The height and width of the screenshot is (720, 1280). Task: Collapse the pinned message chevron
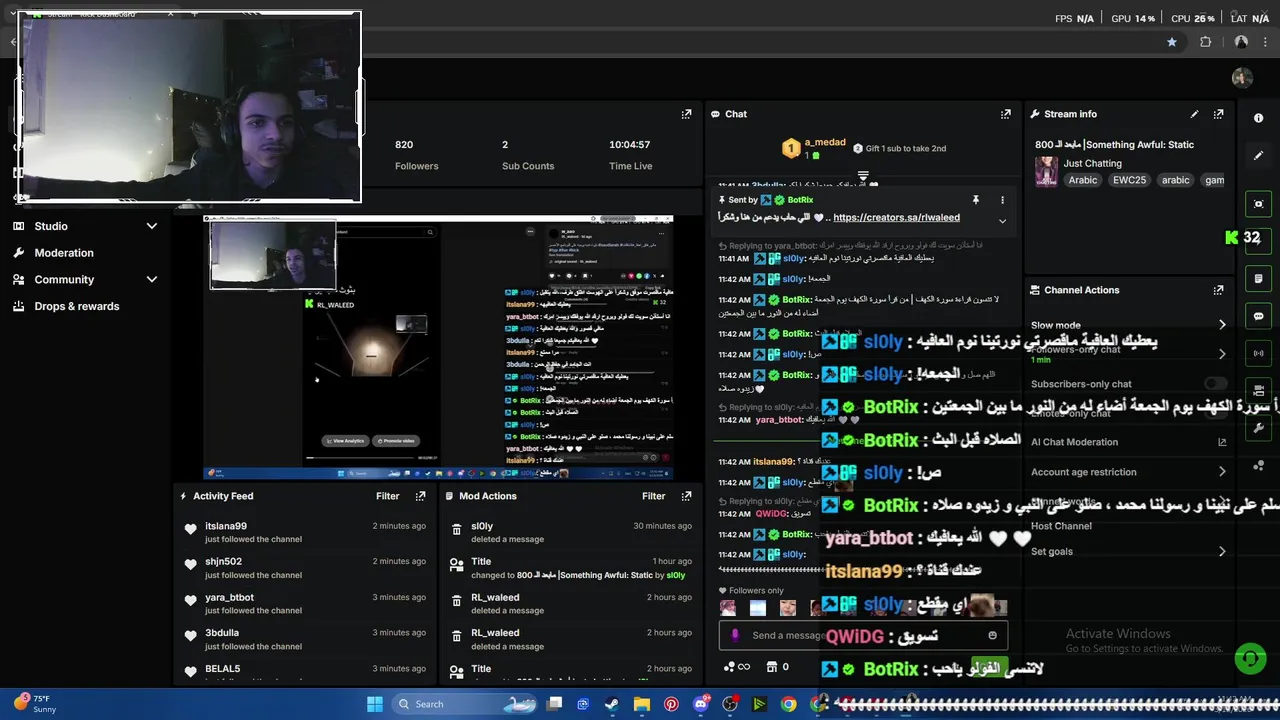tap(1002, 221)
